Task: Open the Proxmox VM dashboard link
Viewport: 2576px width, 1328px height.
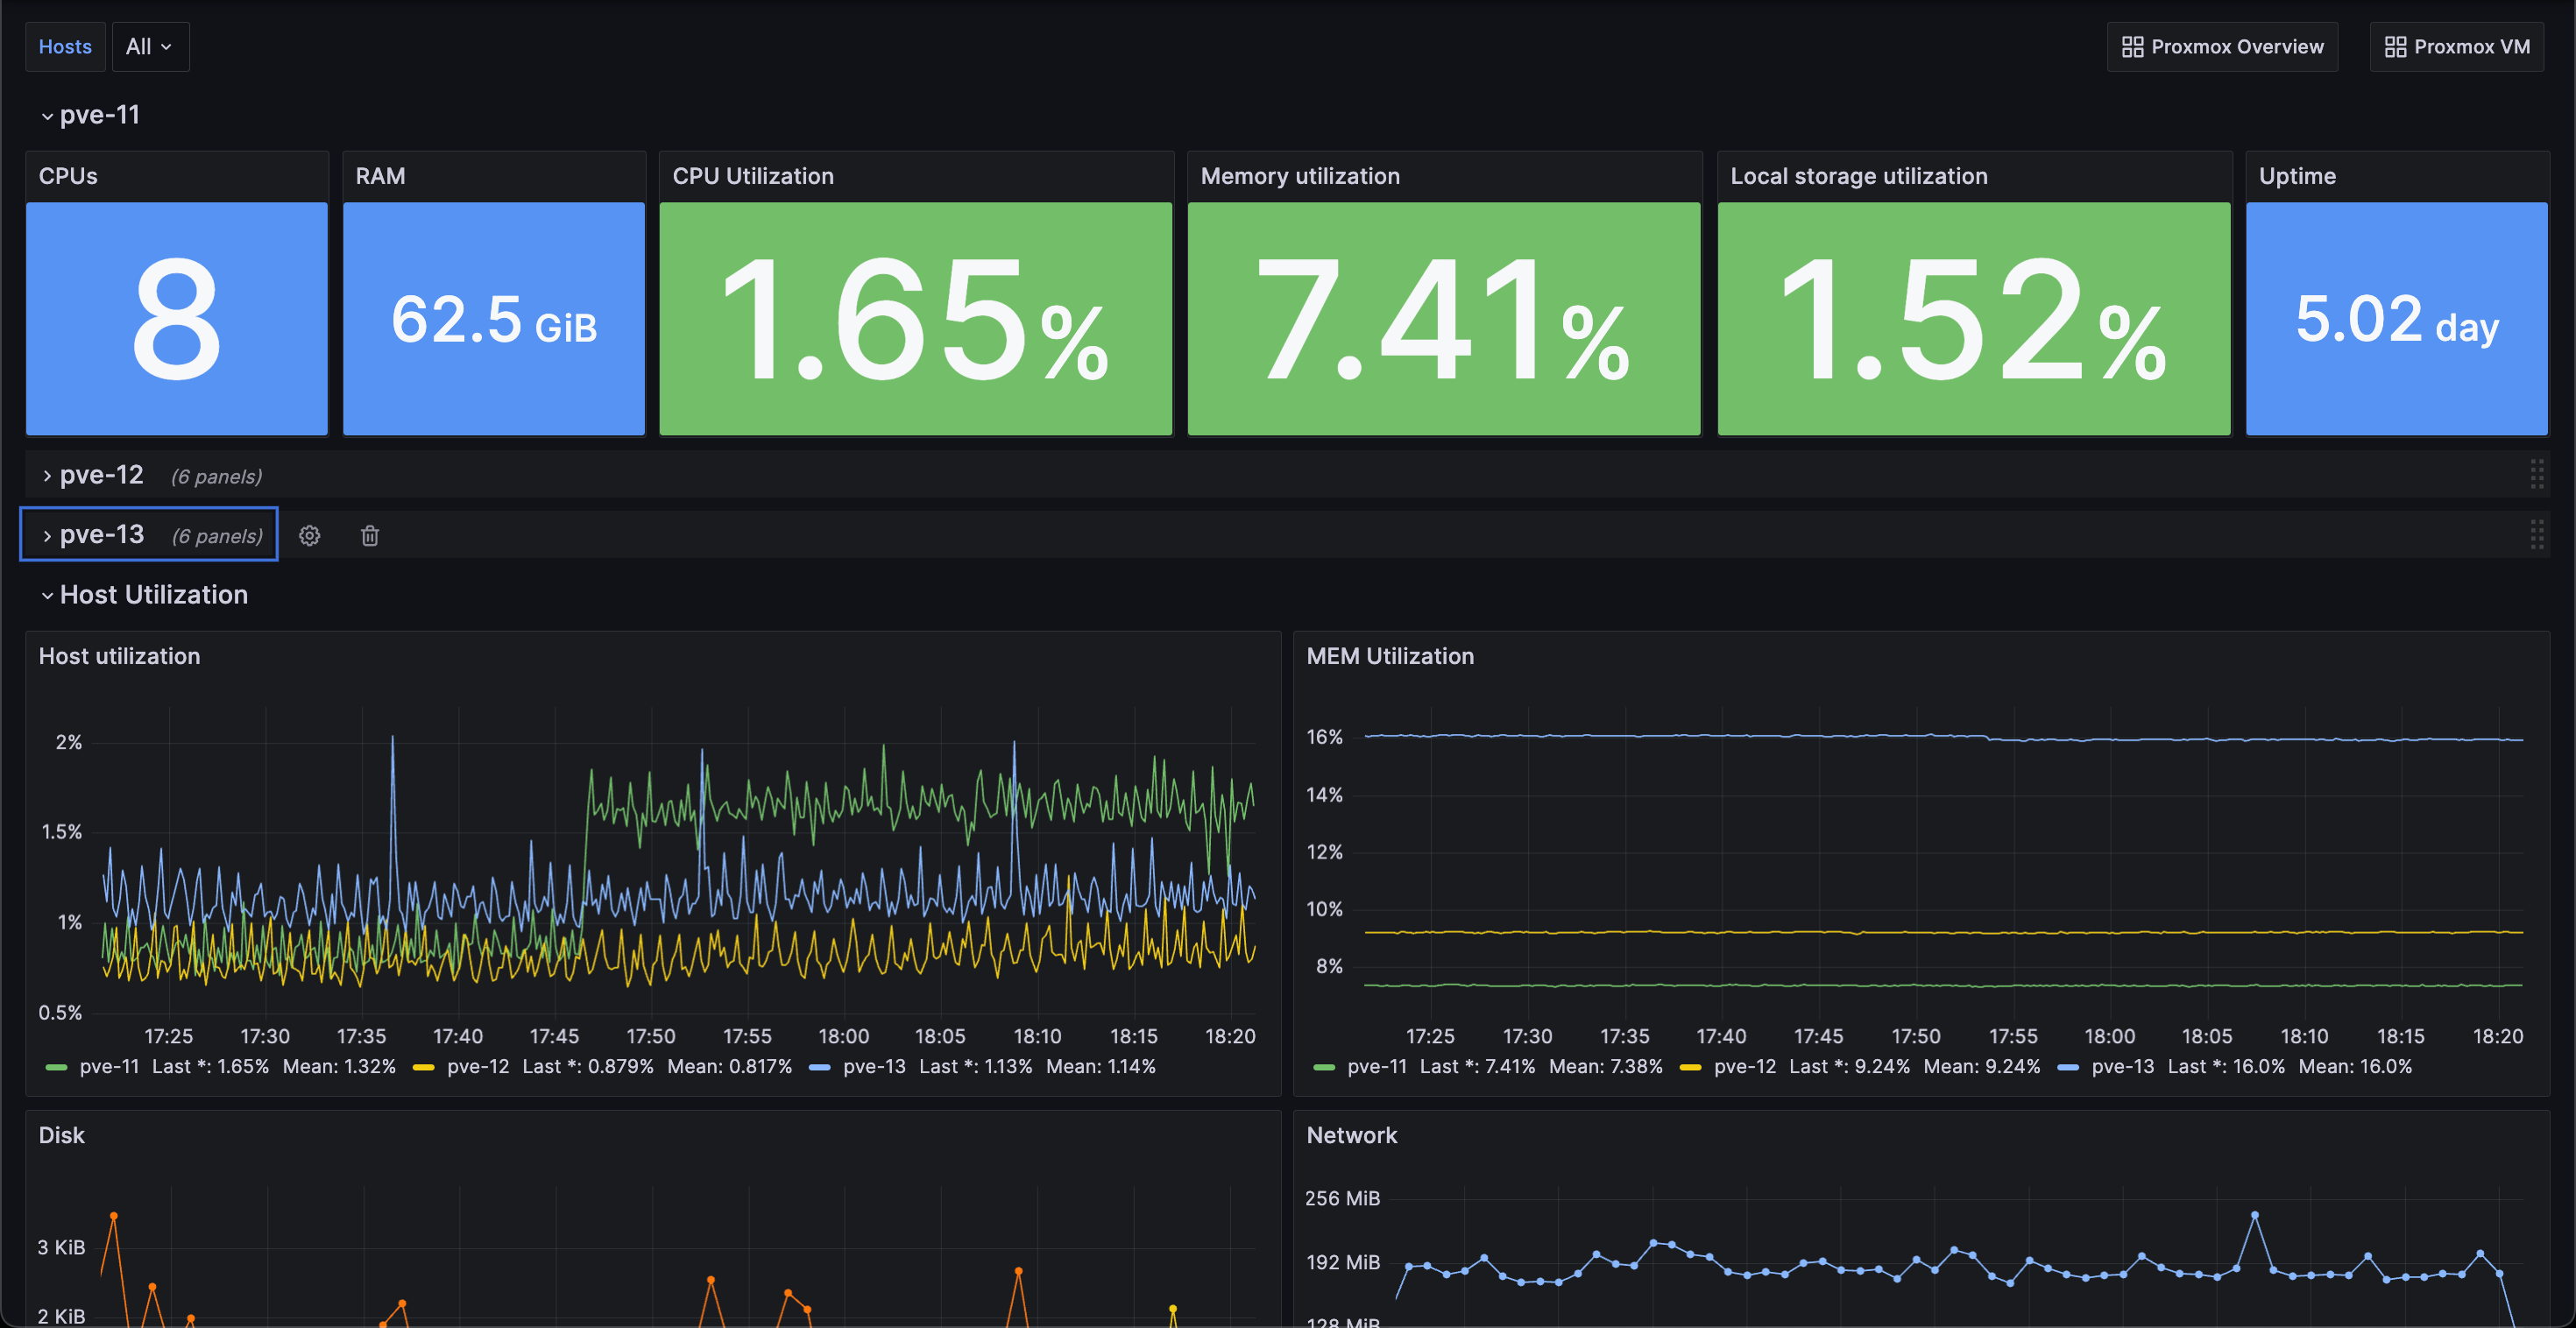Action: pos(2471,47)
